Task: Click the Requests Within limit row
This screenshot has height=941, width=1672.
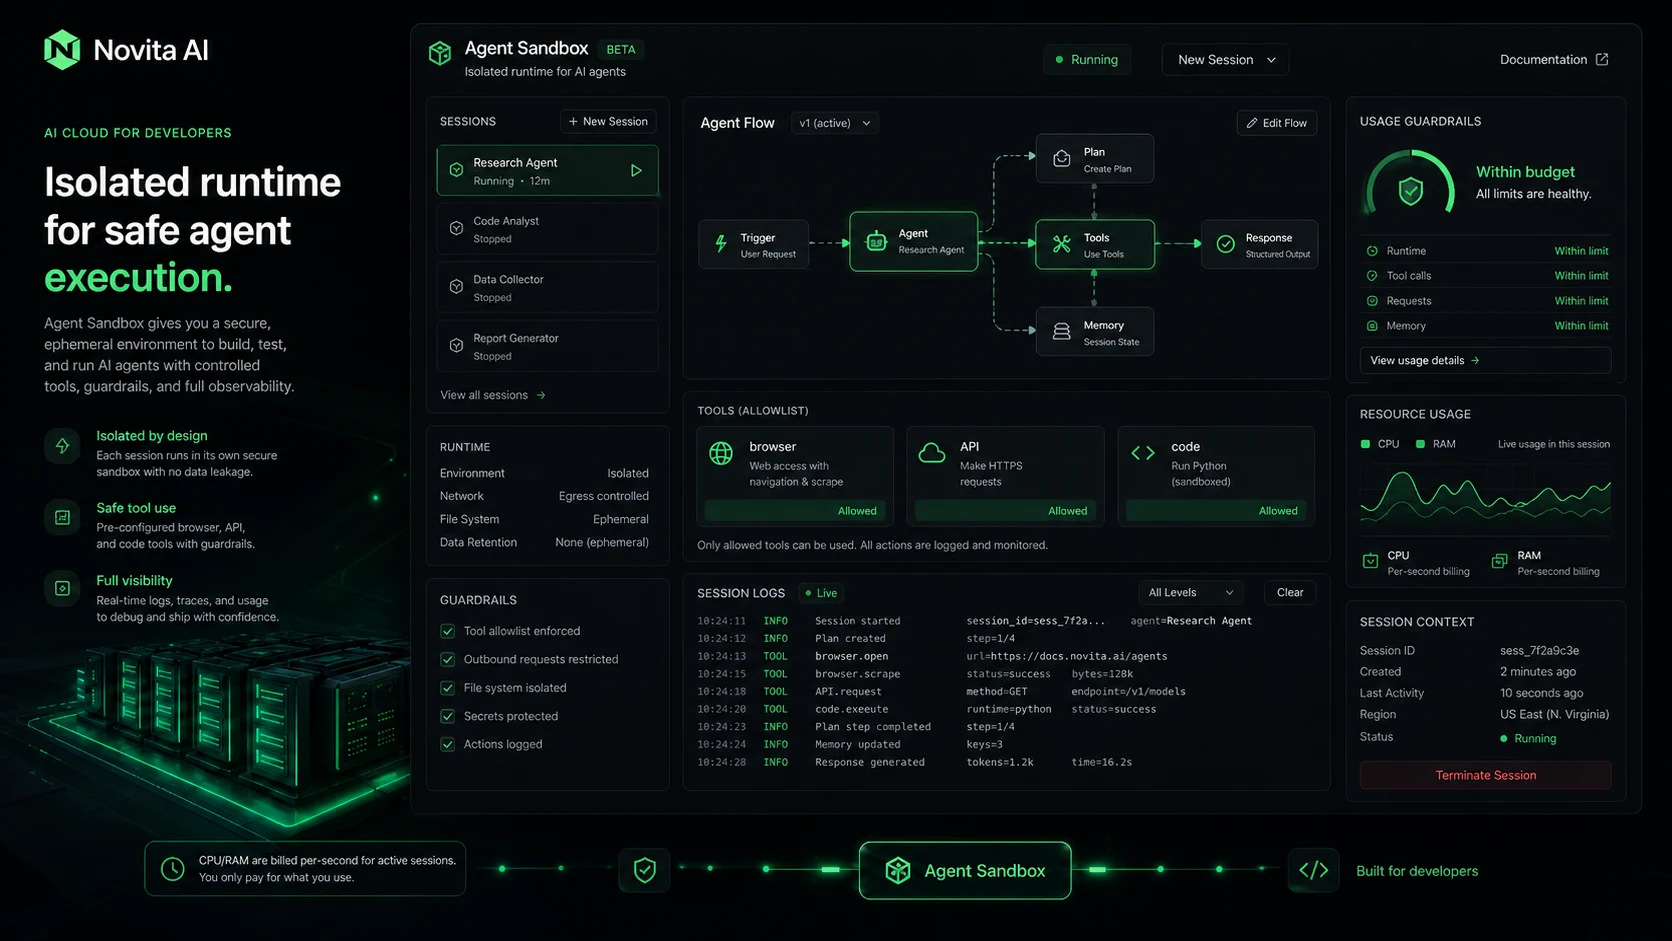Action: pyautogui.click(x=1487, y=301)
